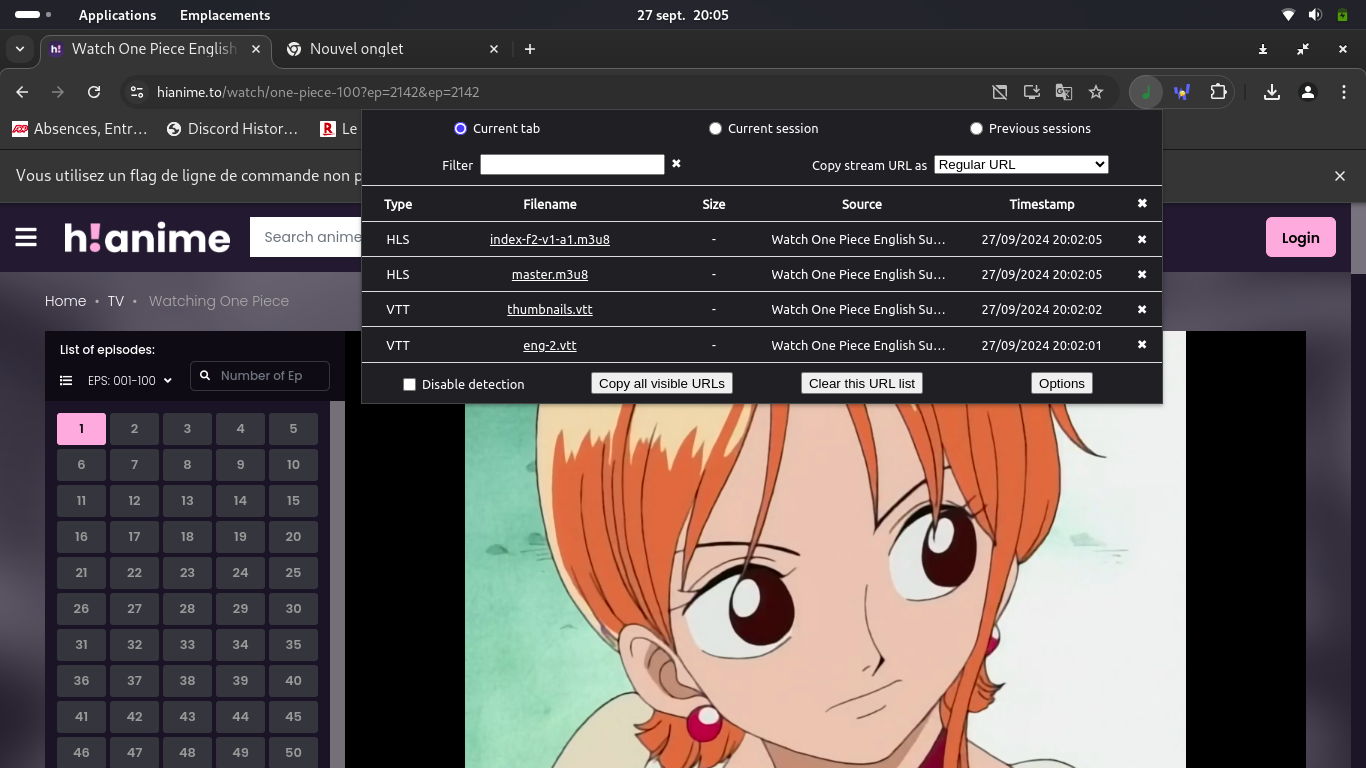
Task: Click the episode list view icon
Action: 66,380
